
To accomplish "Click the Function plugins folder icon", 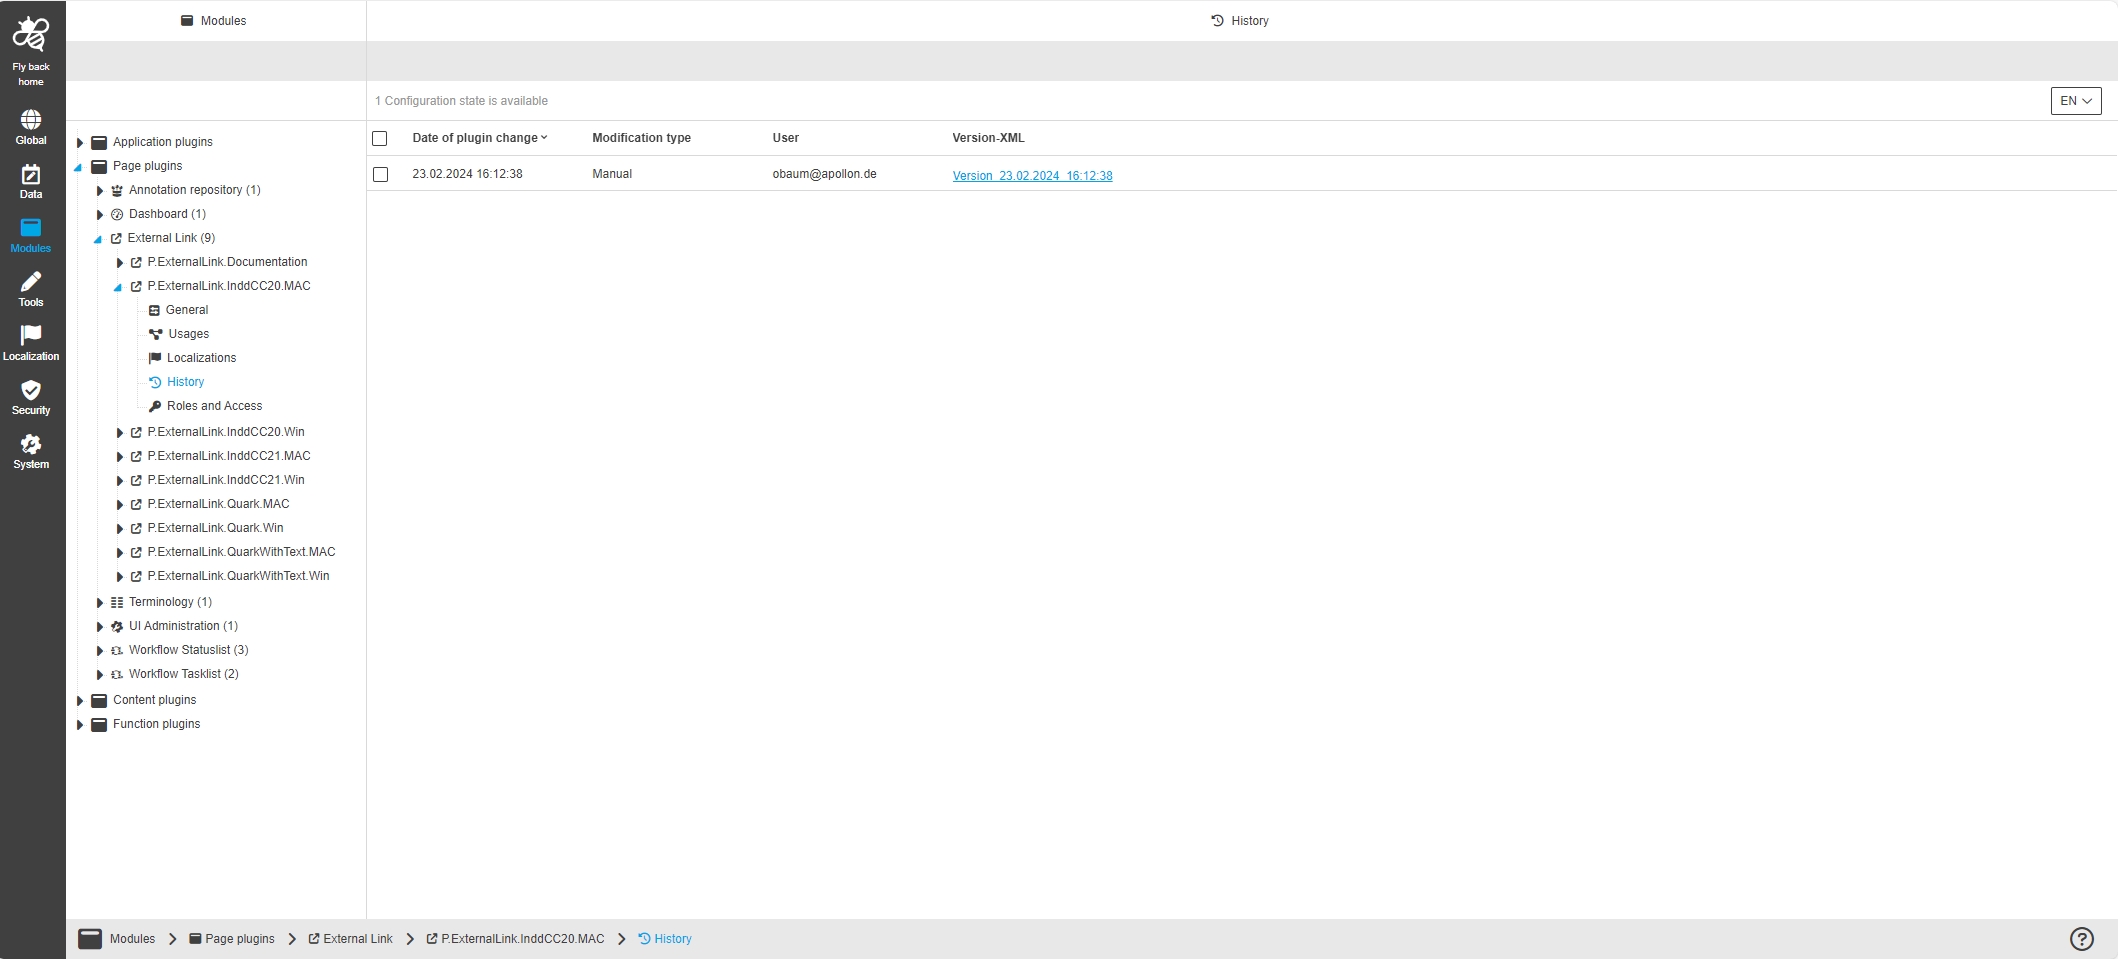I will click(x=99, y=724).
